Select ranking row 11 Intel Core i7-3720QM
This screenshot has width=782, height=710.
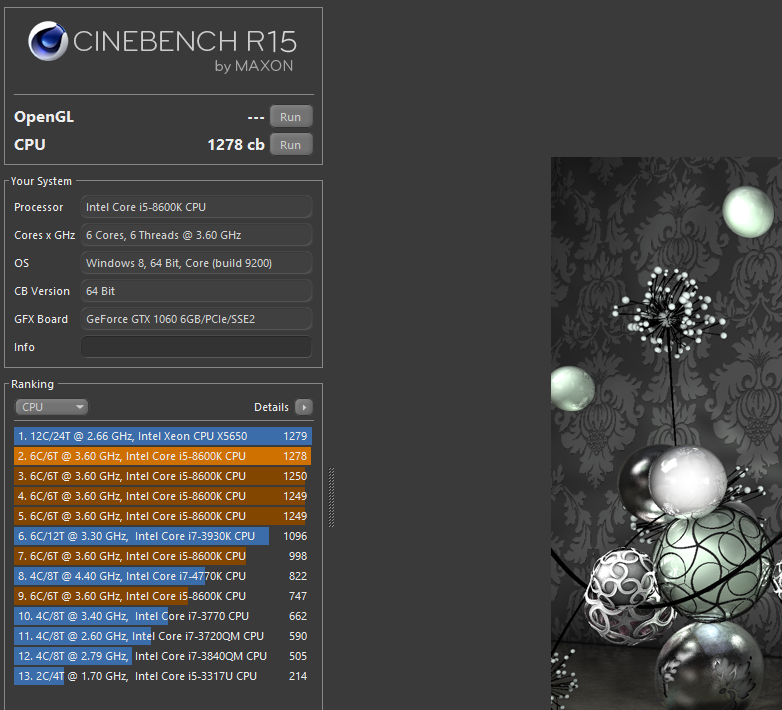pyautogui.click(x=163, y=636)
